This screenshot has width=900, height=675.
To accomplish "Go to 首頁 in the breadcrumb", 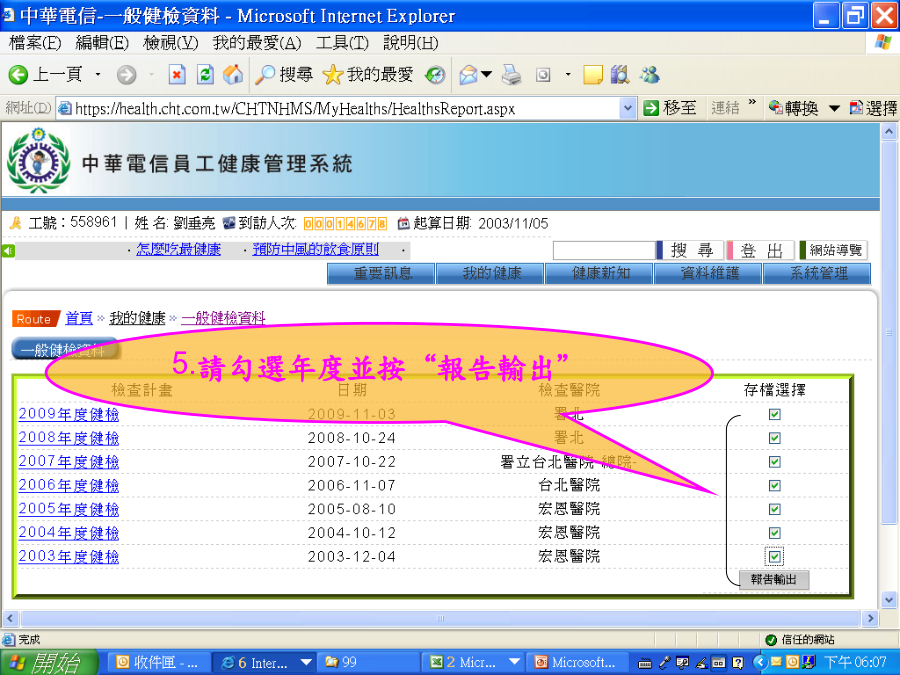I will click(79, 318).
